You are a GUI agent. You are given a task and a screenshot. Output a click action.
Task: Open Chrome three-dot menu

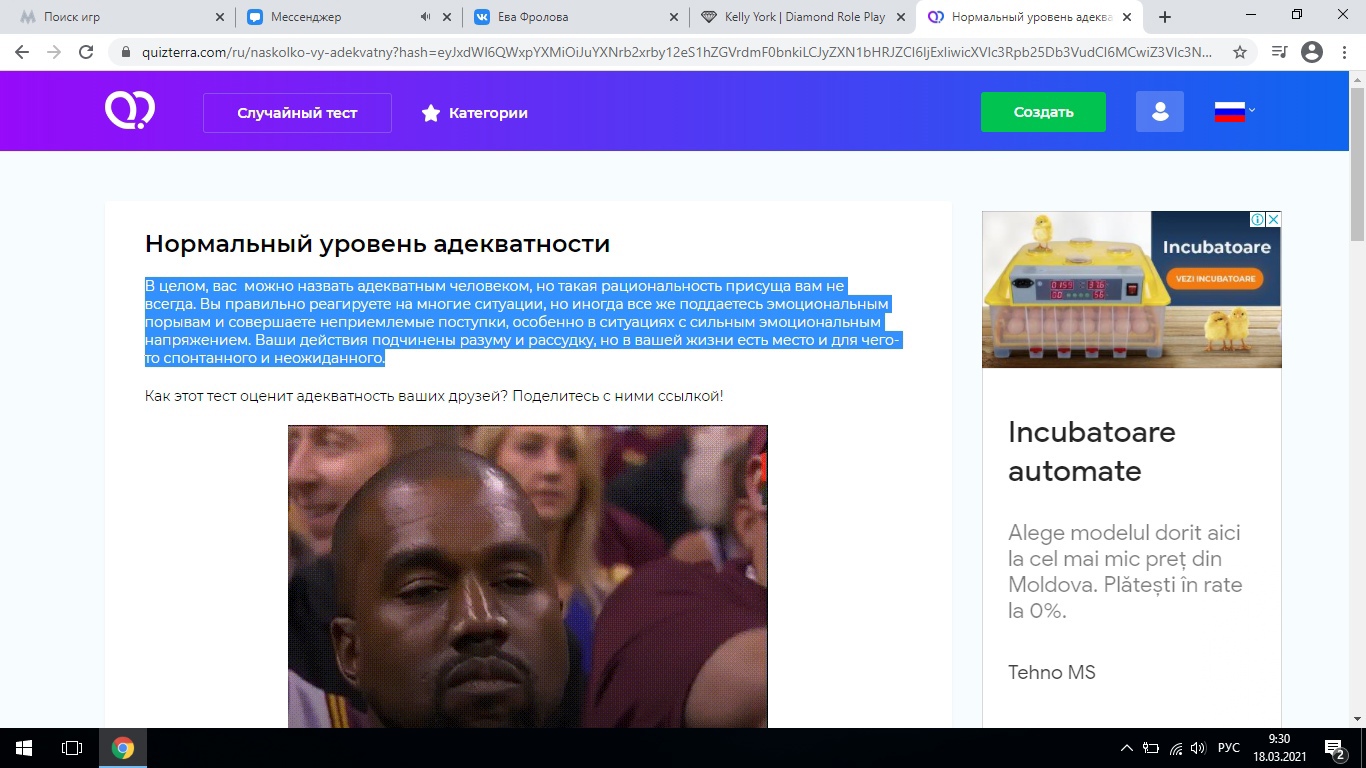click(1344, 52)
